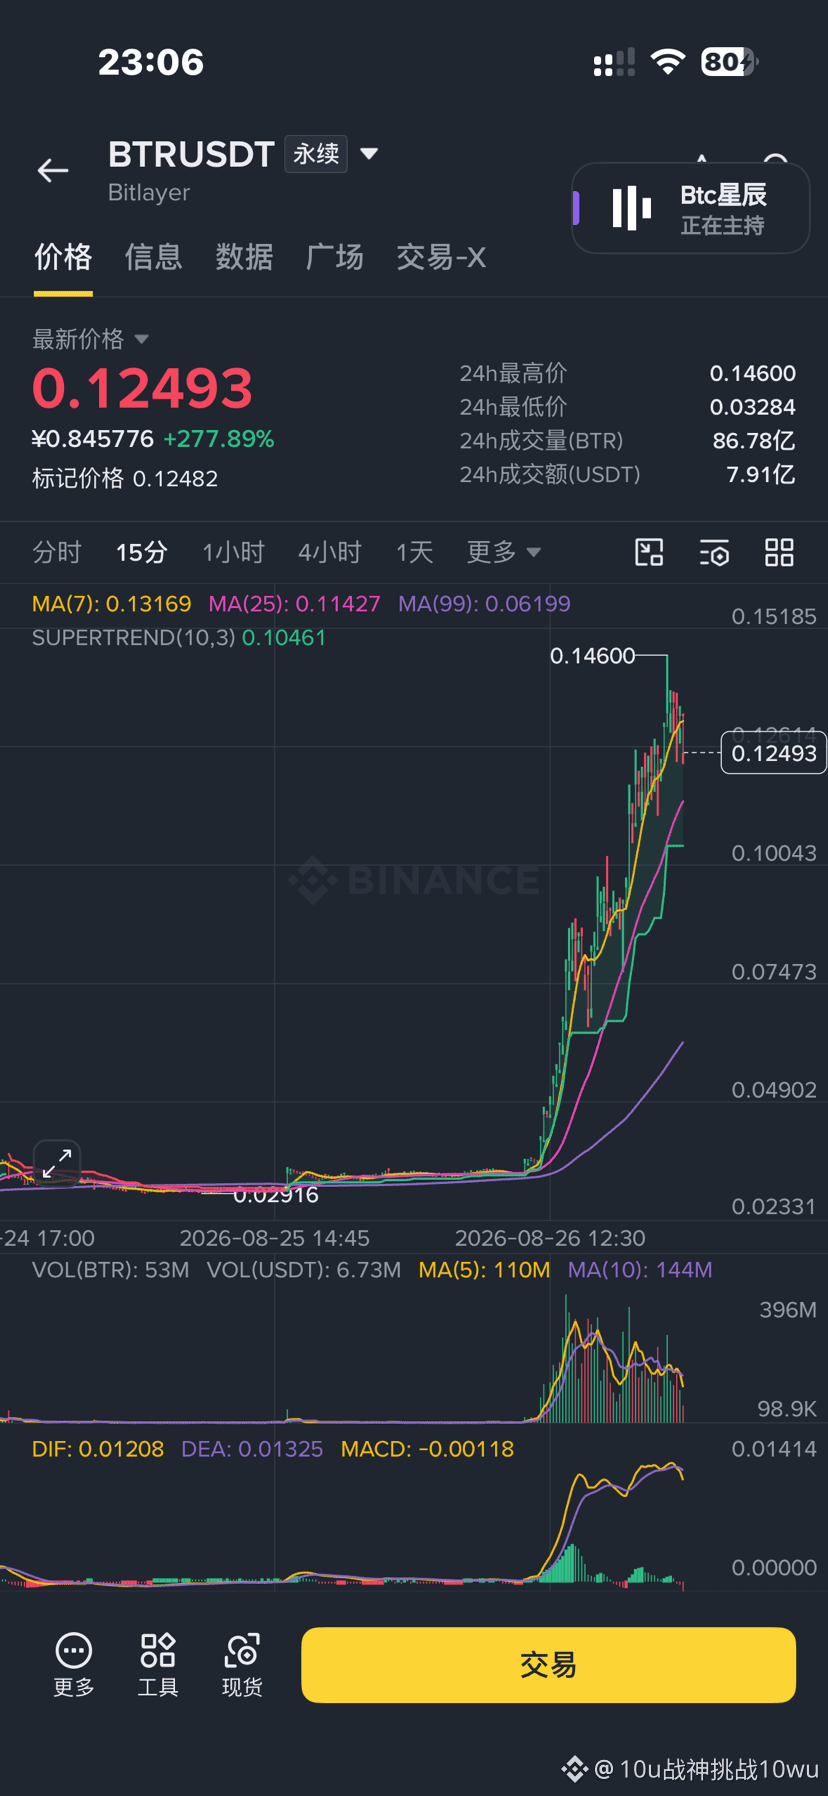Tap the 0.02916 low price marker
Viewport: 828px width, 1796px height.
(x=276, y=1195)
